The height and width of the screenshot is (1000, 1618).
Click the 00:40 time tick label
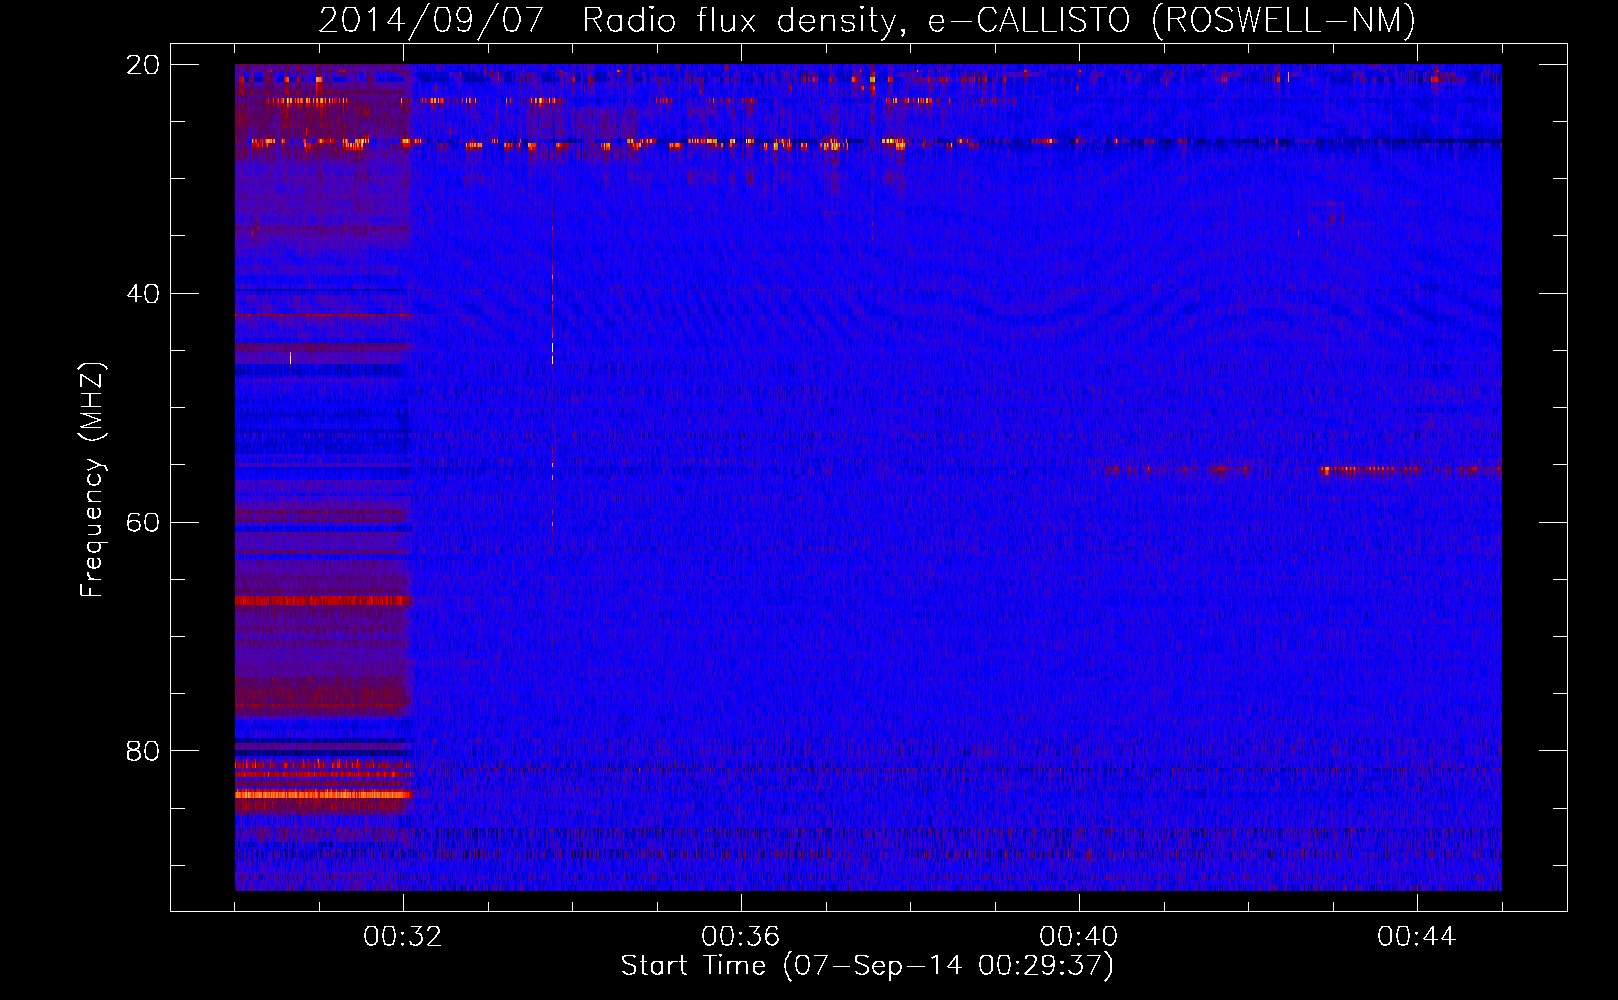click(x=1079, y=937)
